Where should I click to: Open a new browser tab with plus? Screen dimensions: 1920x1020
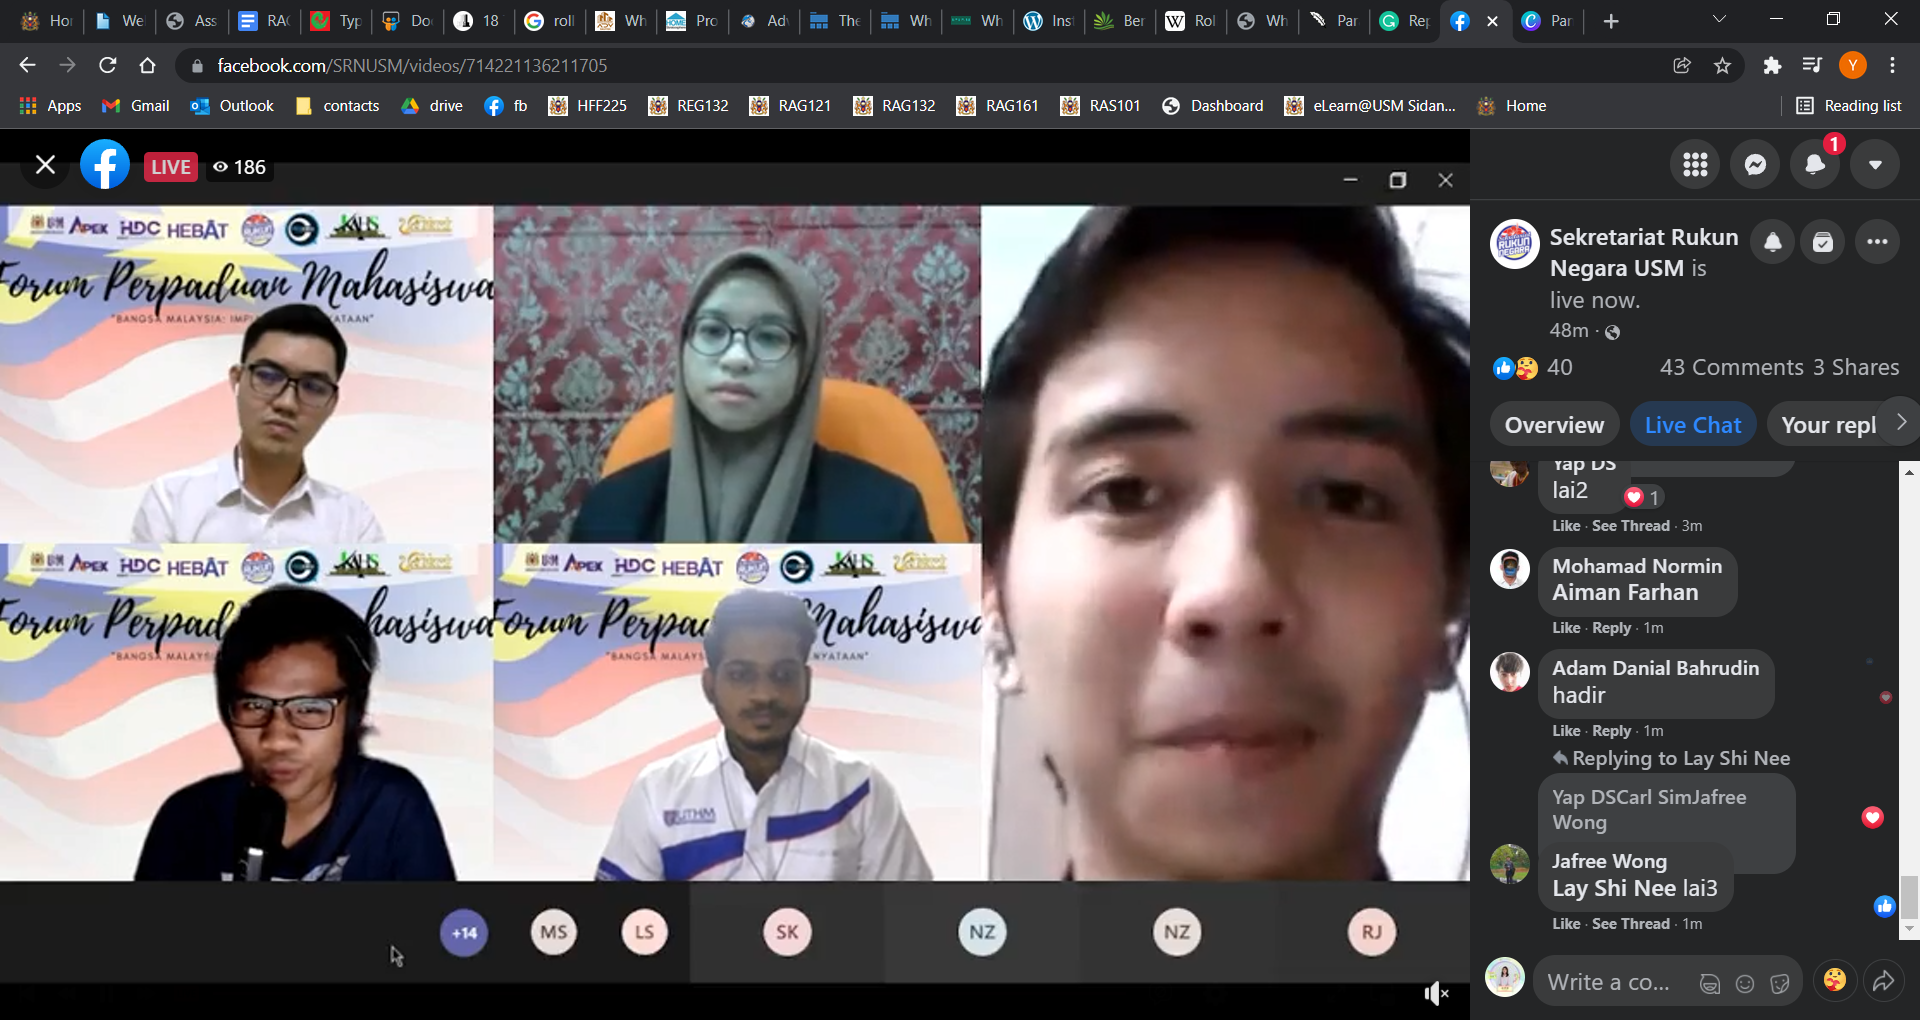point(1611,21)
